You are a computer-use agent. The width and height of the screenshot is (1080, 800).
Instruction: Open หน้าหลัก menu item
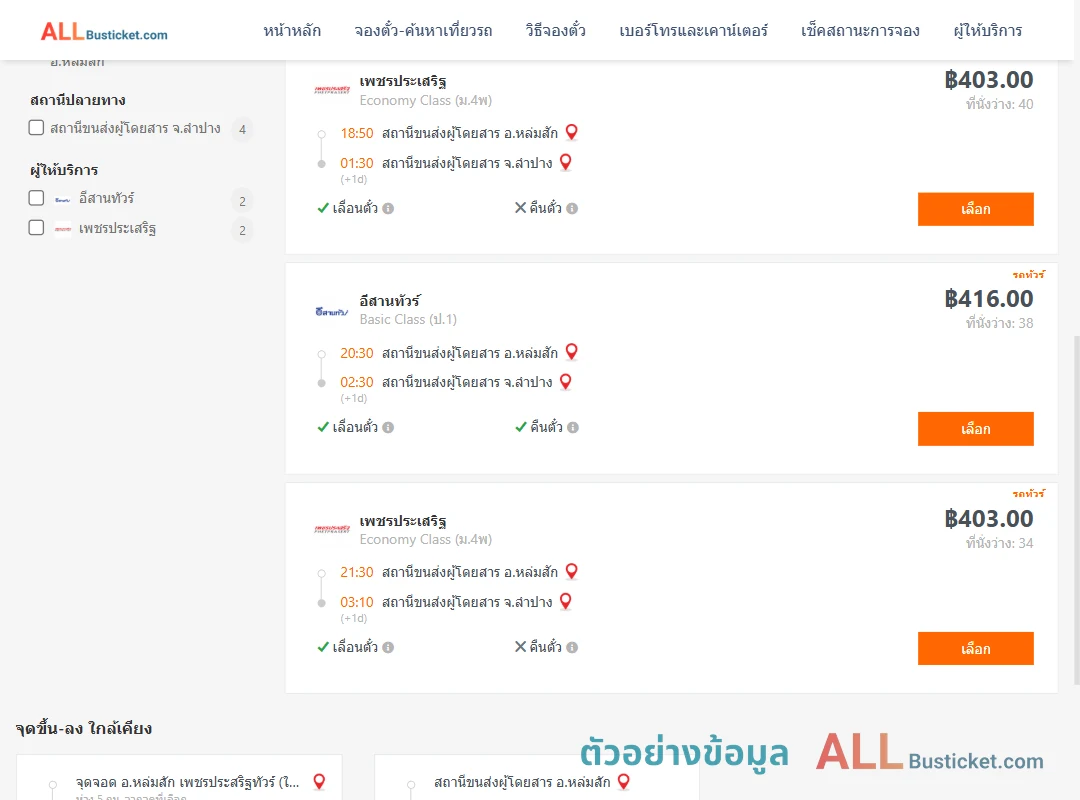[292, 31]
